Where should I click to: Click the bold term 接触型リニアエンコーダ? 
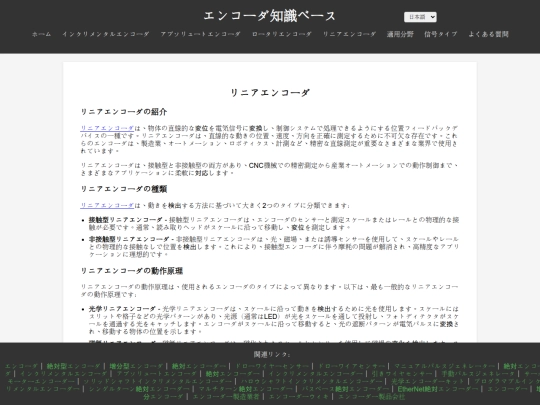(126, 220)
